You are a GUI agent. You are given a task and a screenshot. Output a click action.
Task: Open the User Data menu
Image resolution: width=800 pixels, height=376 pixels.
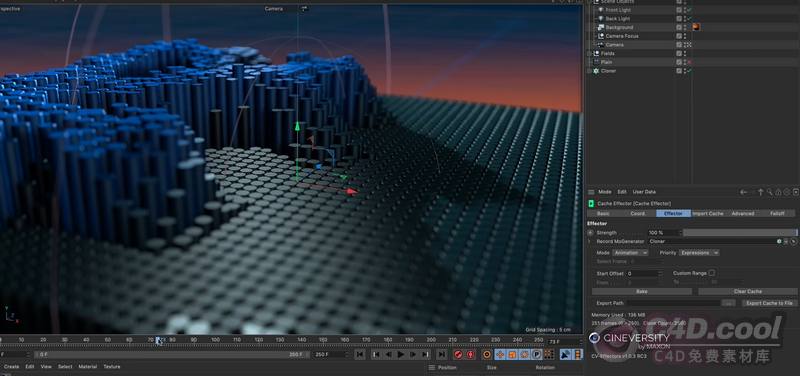(644, 192)
